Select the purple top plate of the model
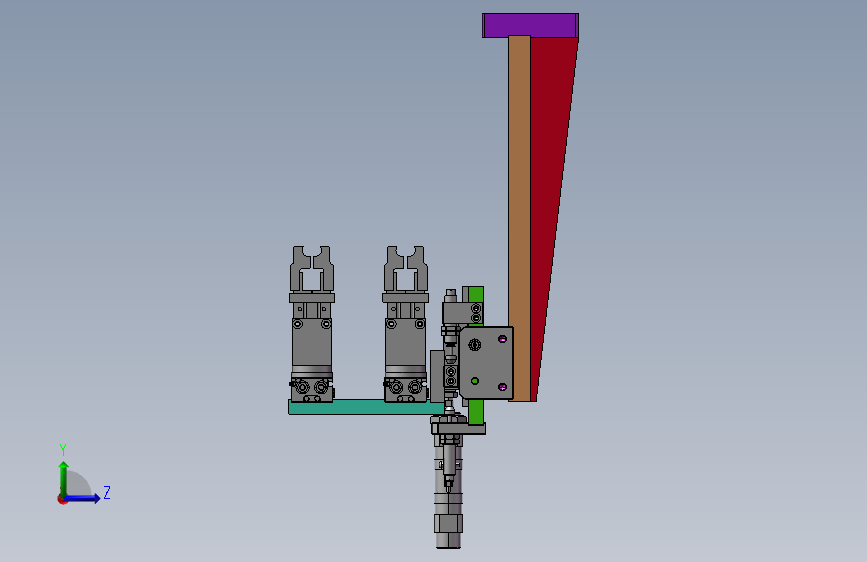This screenshot has width=867, height=562. [530, 25]
